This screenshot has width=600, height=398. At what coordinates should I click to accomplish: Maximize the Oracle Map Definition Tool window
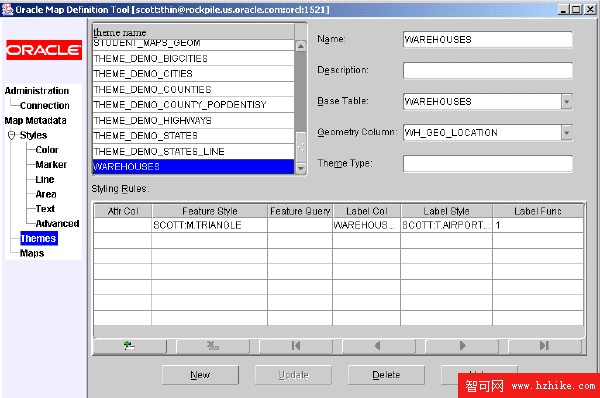[x=576, y=9]
